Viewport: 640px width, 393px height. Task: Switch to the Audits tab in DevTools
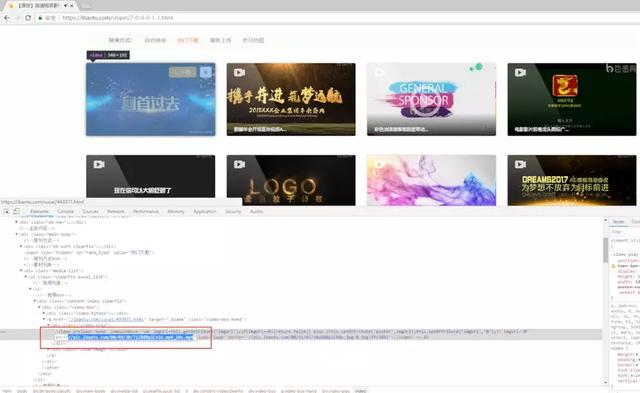click(x=256, y=211)
